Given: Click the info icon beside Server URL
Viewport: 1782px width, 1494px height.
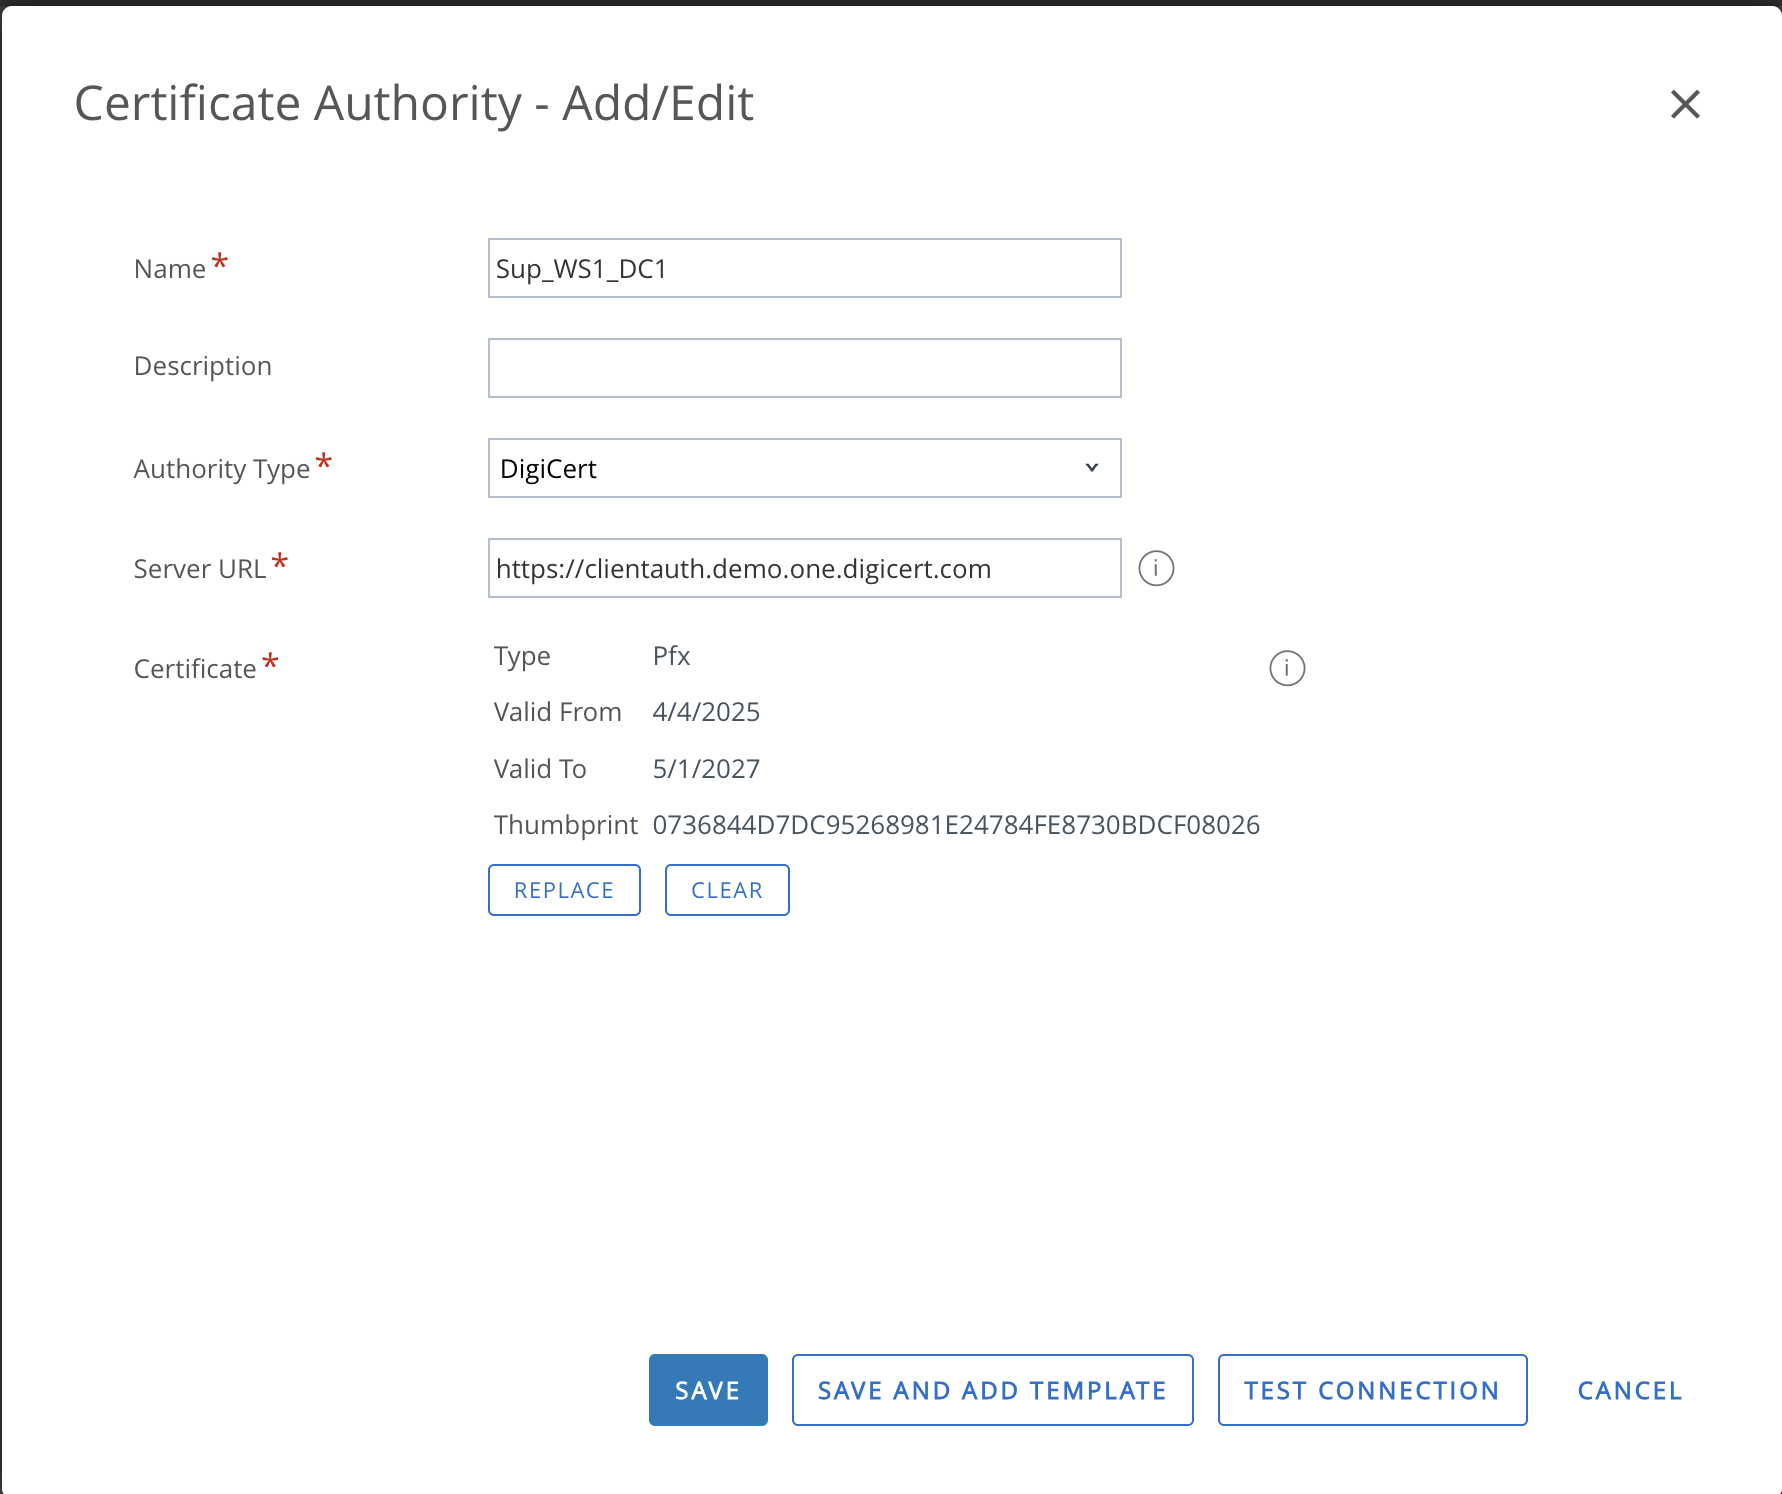Looking at the screenshot, I should tap(1156, 568).
